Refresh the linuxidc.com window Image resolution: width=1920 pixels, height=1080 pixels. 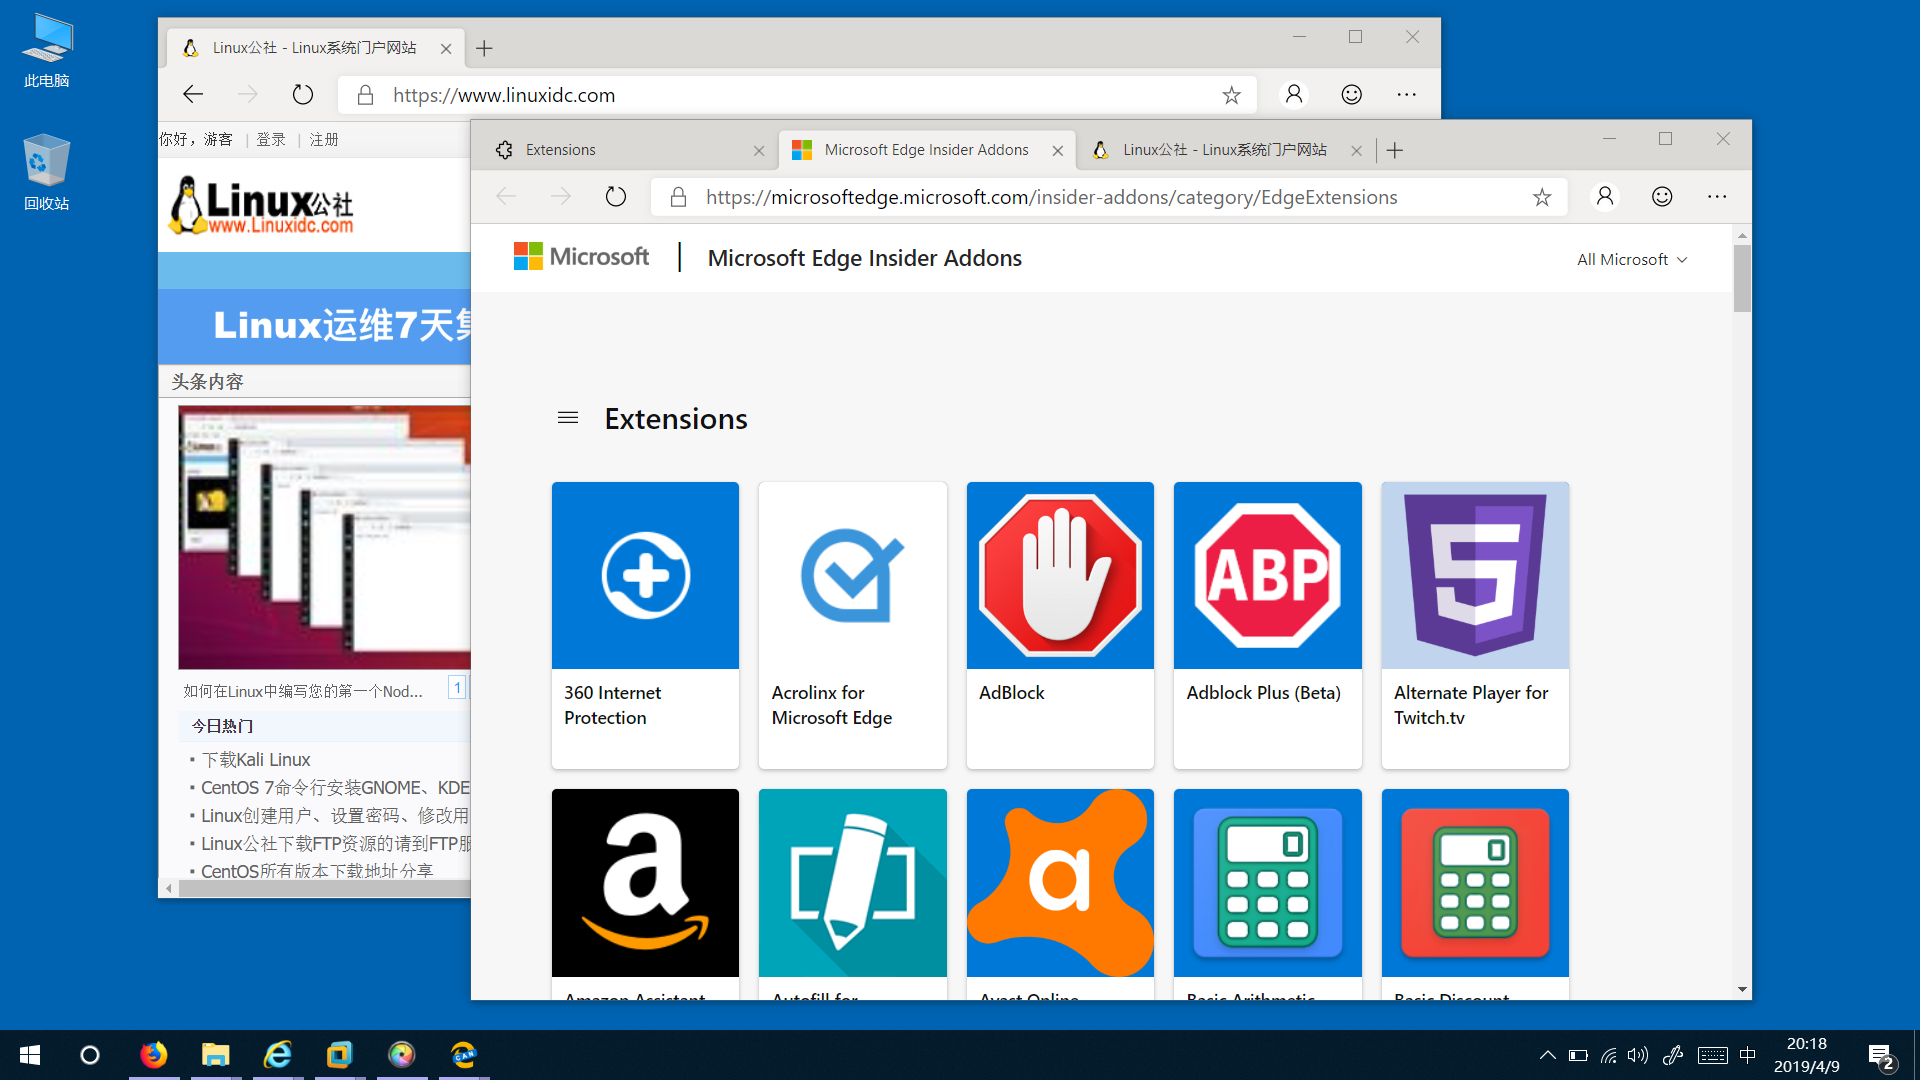coord(303,94)
